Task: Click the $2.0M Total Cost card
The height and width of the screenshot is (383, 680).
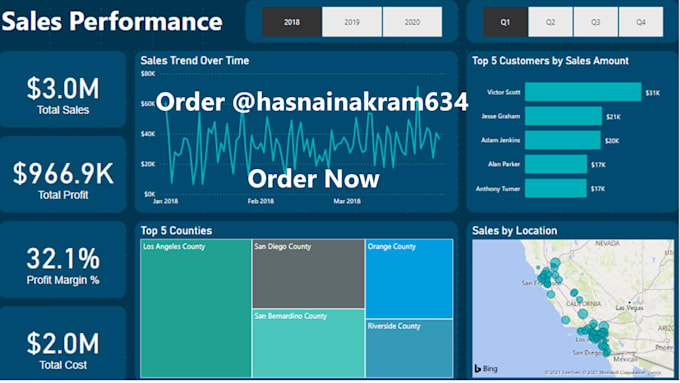Action: (63, 344)
